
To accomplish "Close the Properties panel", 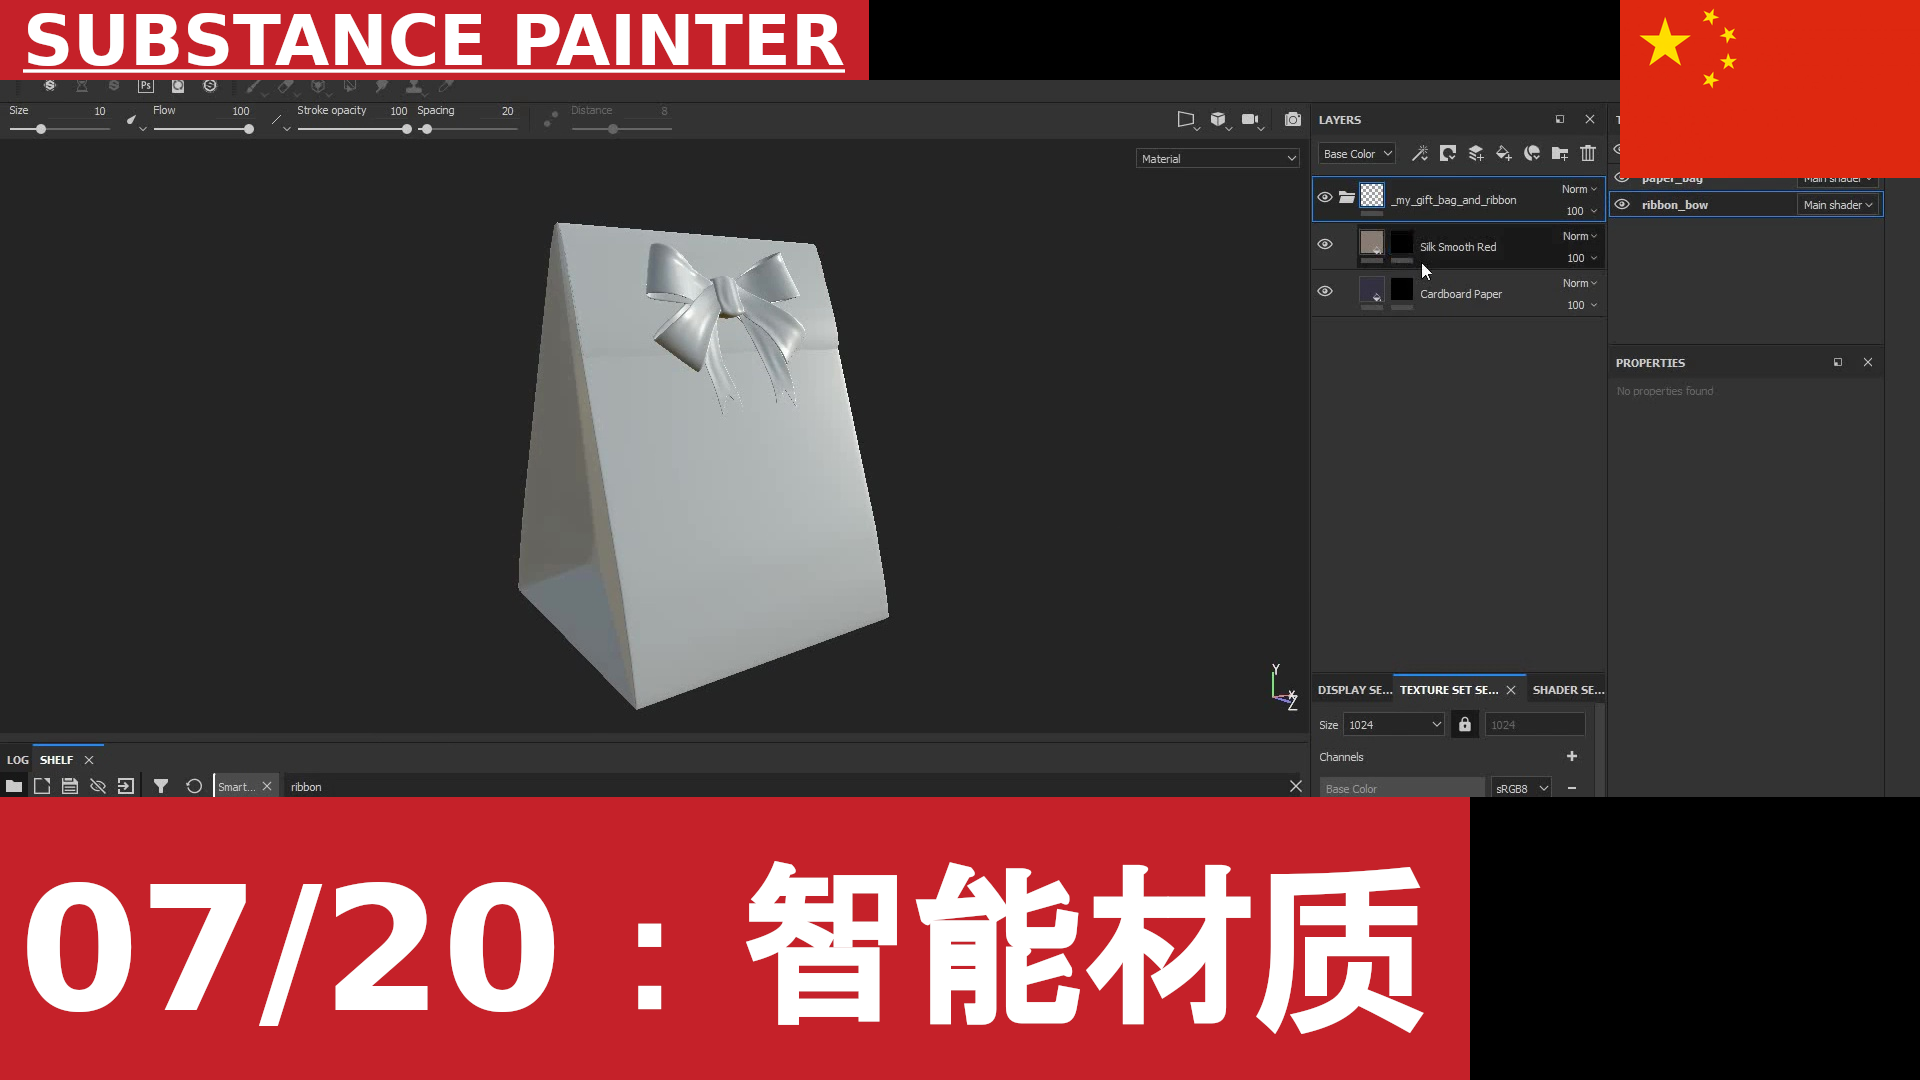I will pyautogui.click(x=1868, y=362).
